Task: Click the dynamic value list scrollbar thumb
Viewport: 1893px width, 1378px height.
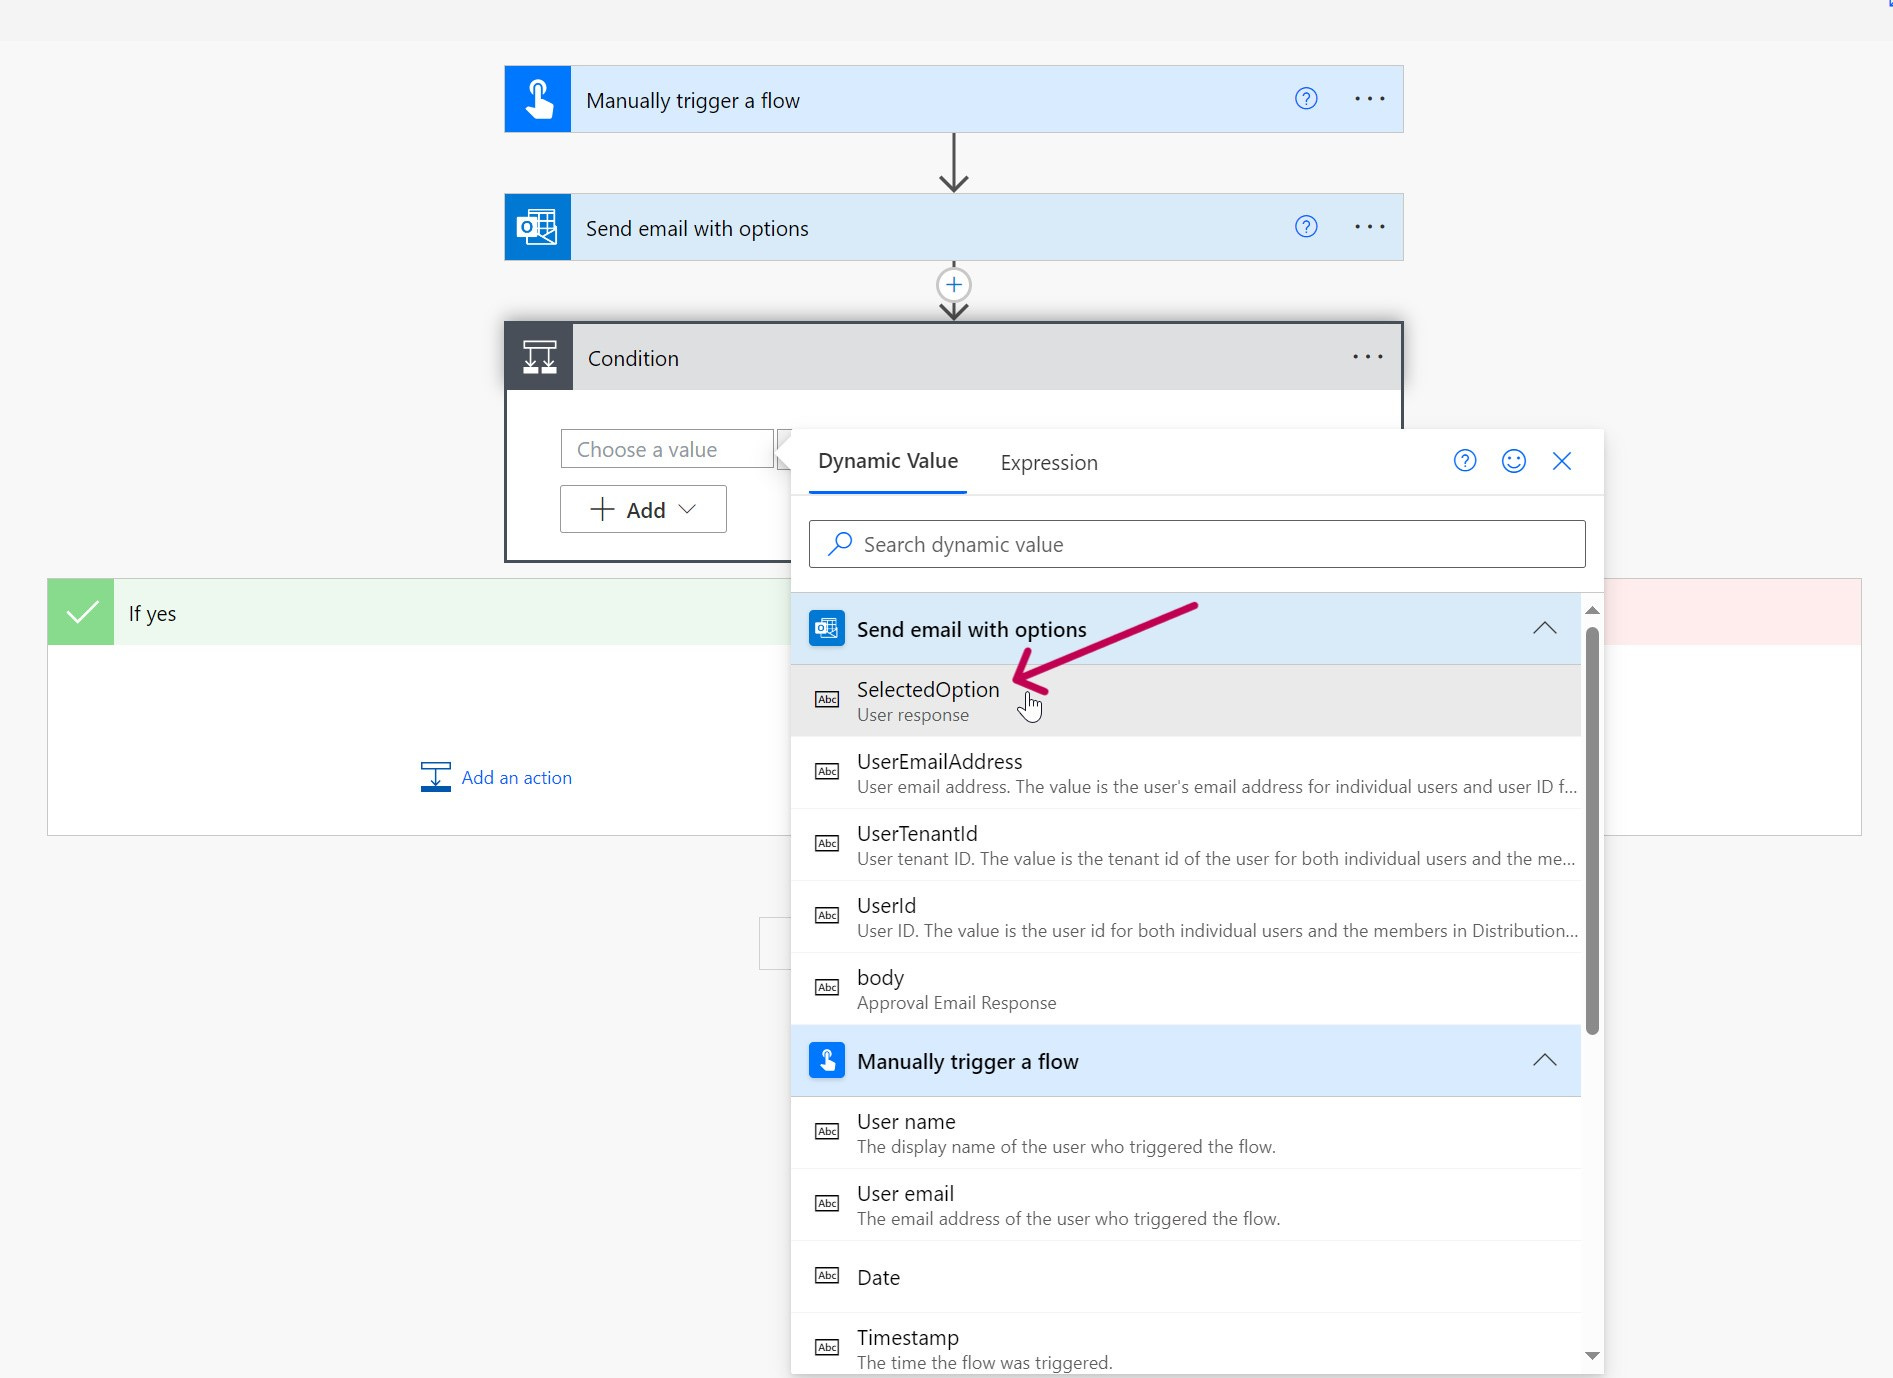Action: coord(1593,830)
